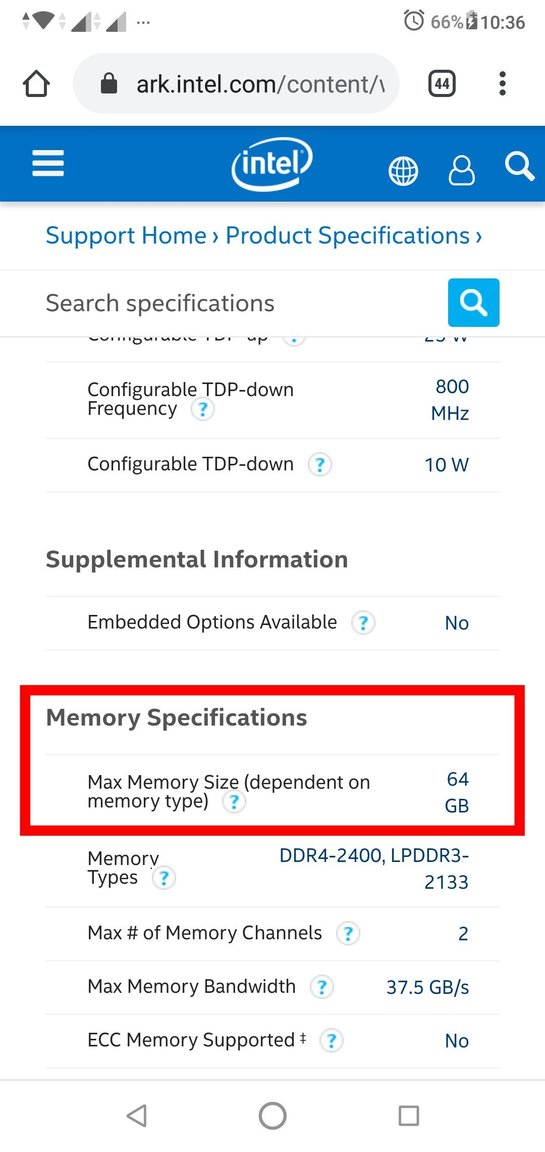Show help for Embedded Options Available
545x1152 pixels.
click(x=363, y=623)
